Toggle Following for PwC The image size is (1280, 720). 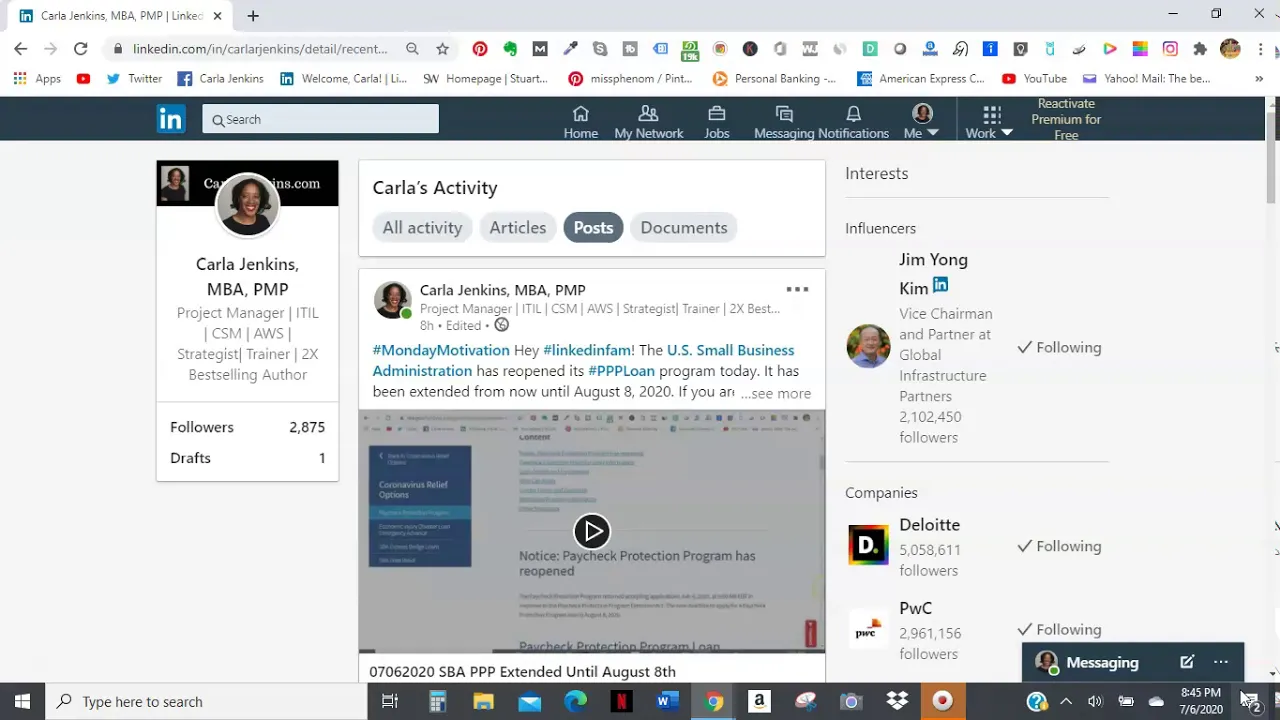pos(1059,630)
